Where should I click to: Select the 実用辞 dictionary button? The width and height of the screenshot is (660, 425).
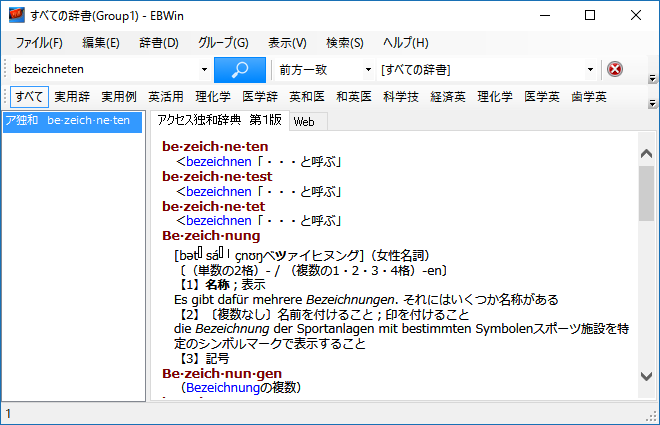pyautogui.click(x=72, y=97)
